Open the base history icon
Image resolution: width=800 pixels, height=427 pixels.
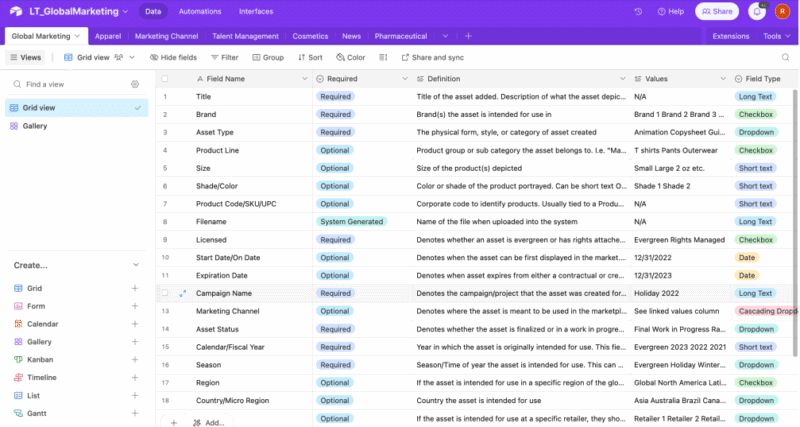click(638, 12)
